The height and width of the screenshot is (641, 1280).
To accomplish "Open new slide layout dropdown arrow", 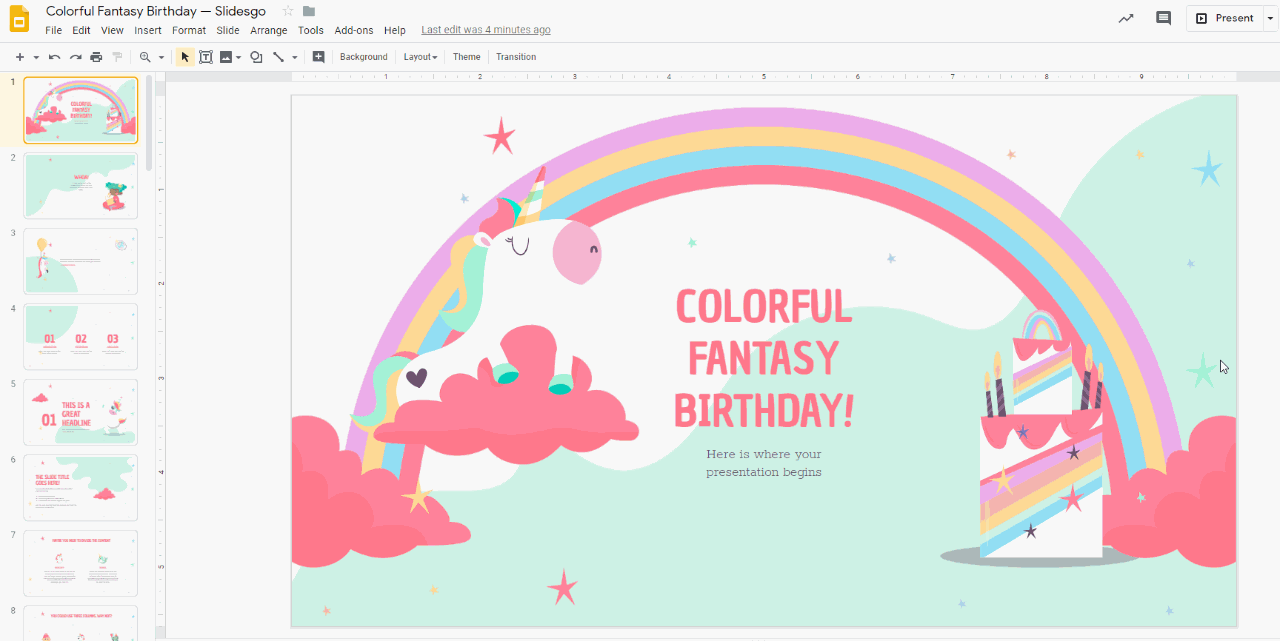I will point(36,57).
